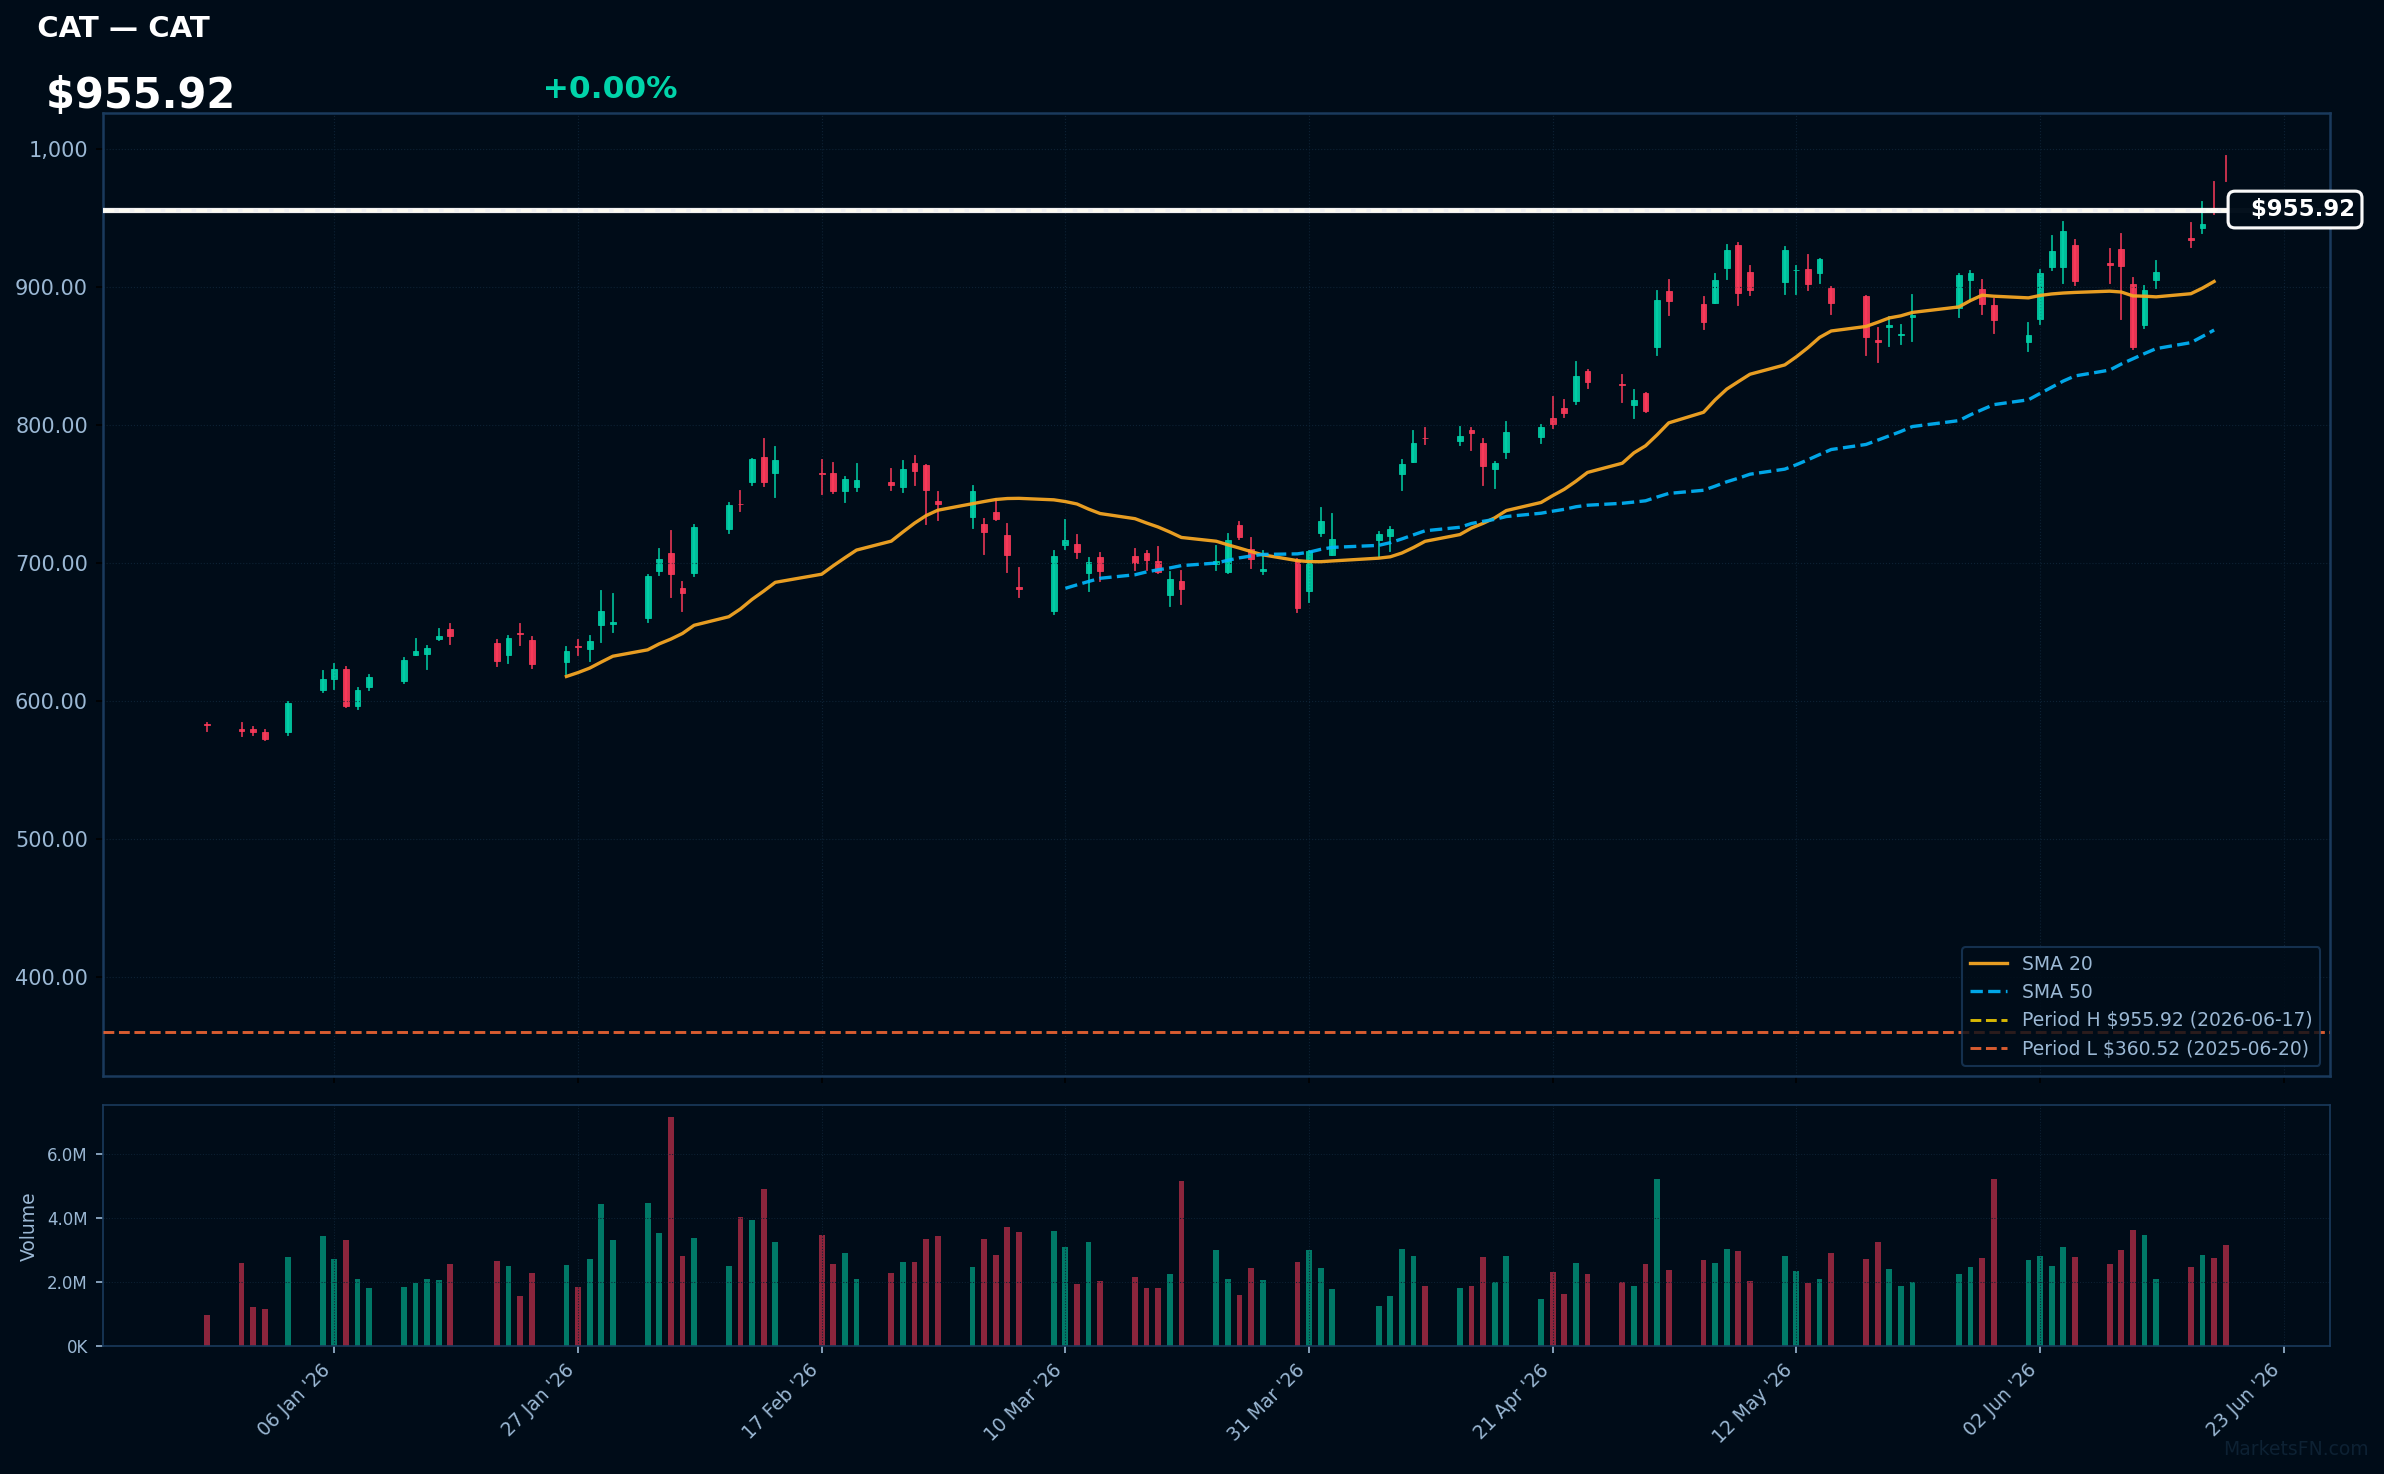Viewport: 2384px width, 1474px height.
Task: Select the "12 May '26" date label
Action: (1752, 1402)
